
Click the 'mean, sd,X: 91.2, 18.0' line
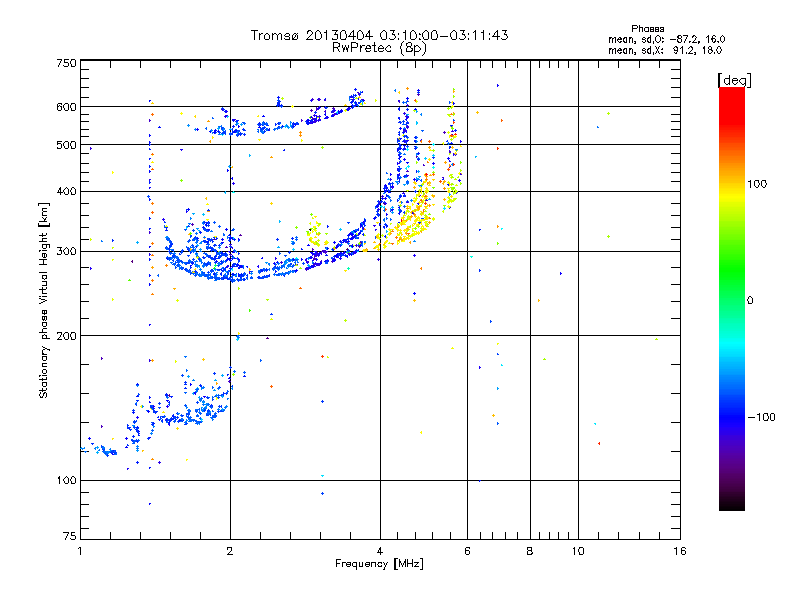(x=665, y=50)
